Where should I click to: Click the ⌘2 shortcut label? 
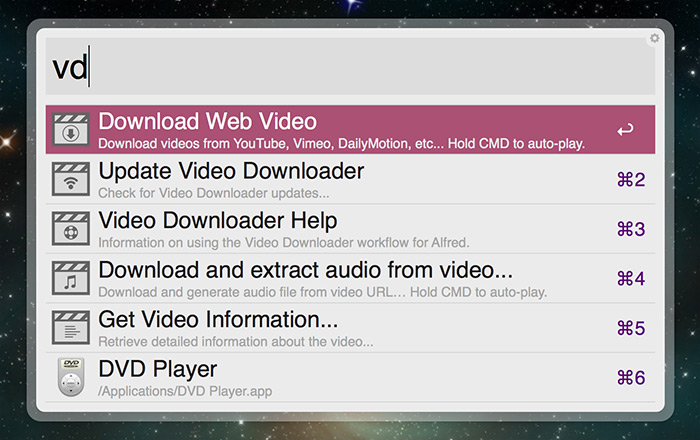[x=630, y=180]
